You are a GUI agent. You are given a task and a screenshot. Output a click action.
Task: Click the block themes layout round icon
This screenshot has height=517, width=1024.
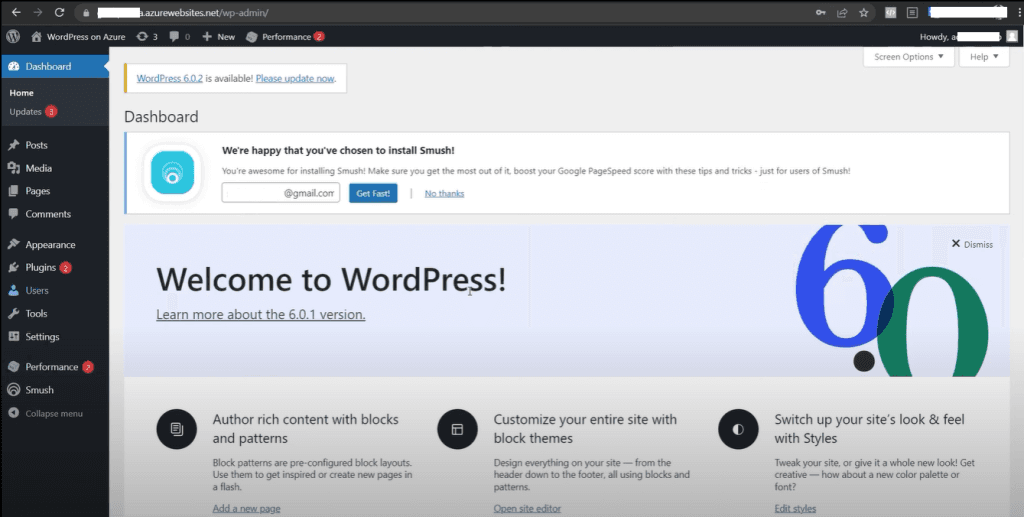coord(457,429)
